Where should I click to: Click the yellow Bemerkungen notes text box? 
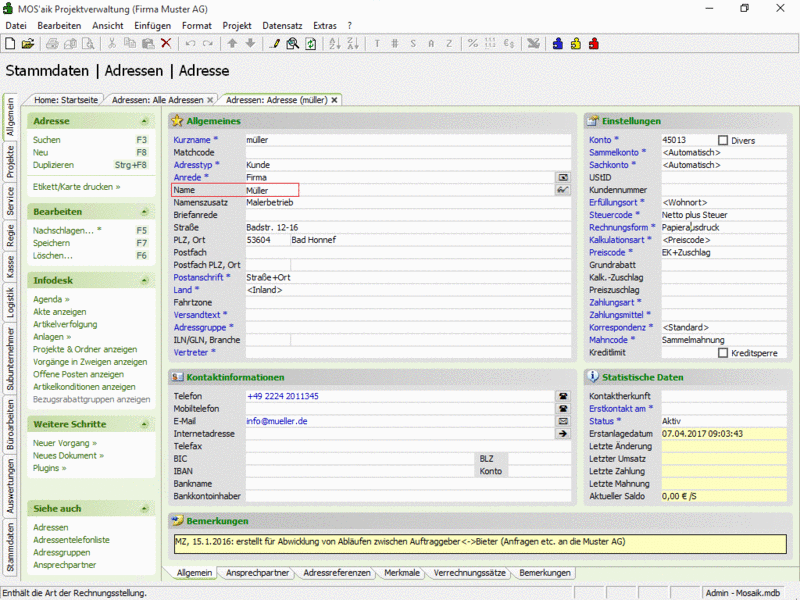click(x=480, y=543)
